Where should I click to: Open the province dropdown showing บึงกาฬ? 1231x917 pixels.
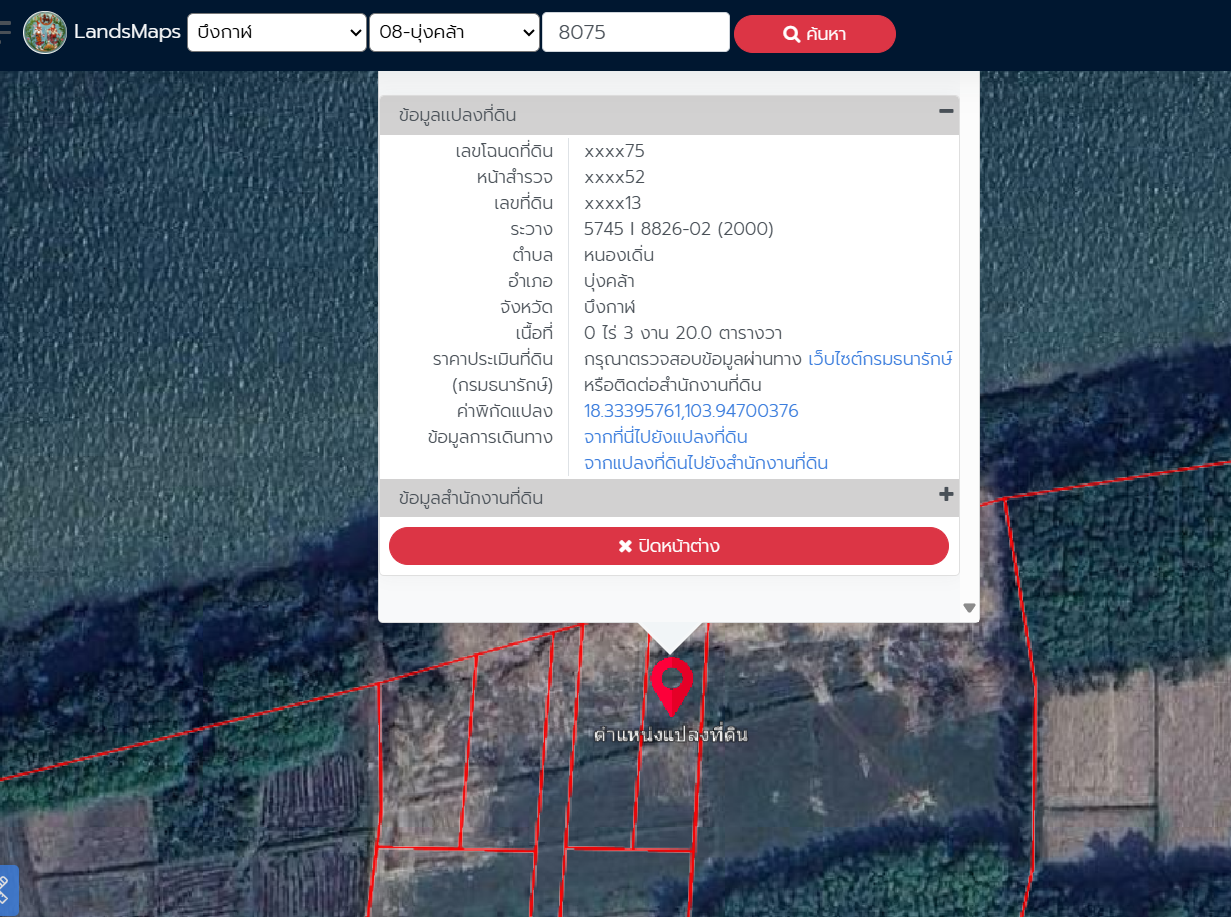click(x=277, y=32)
